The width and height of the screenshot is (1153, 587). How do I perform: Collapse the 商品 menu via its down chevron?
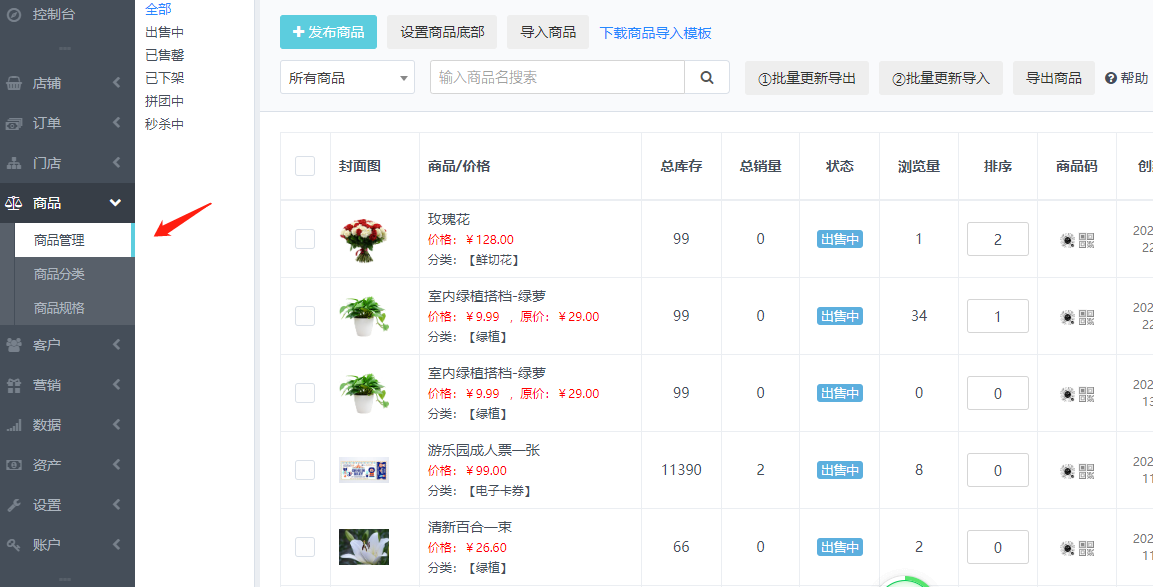(x=115, y=202)
